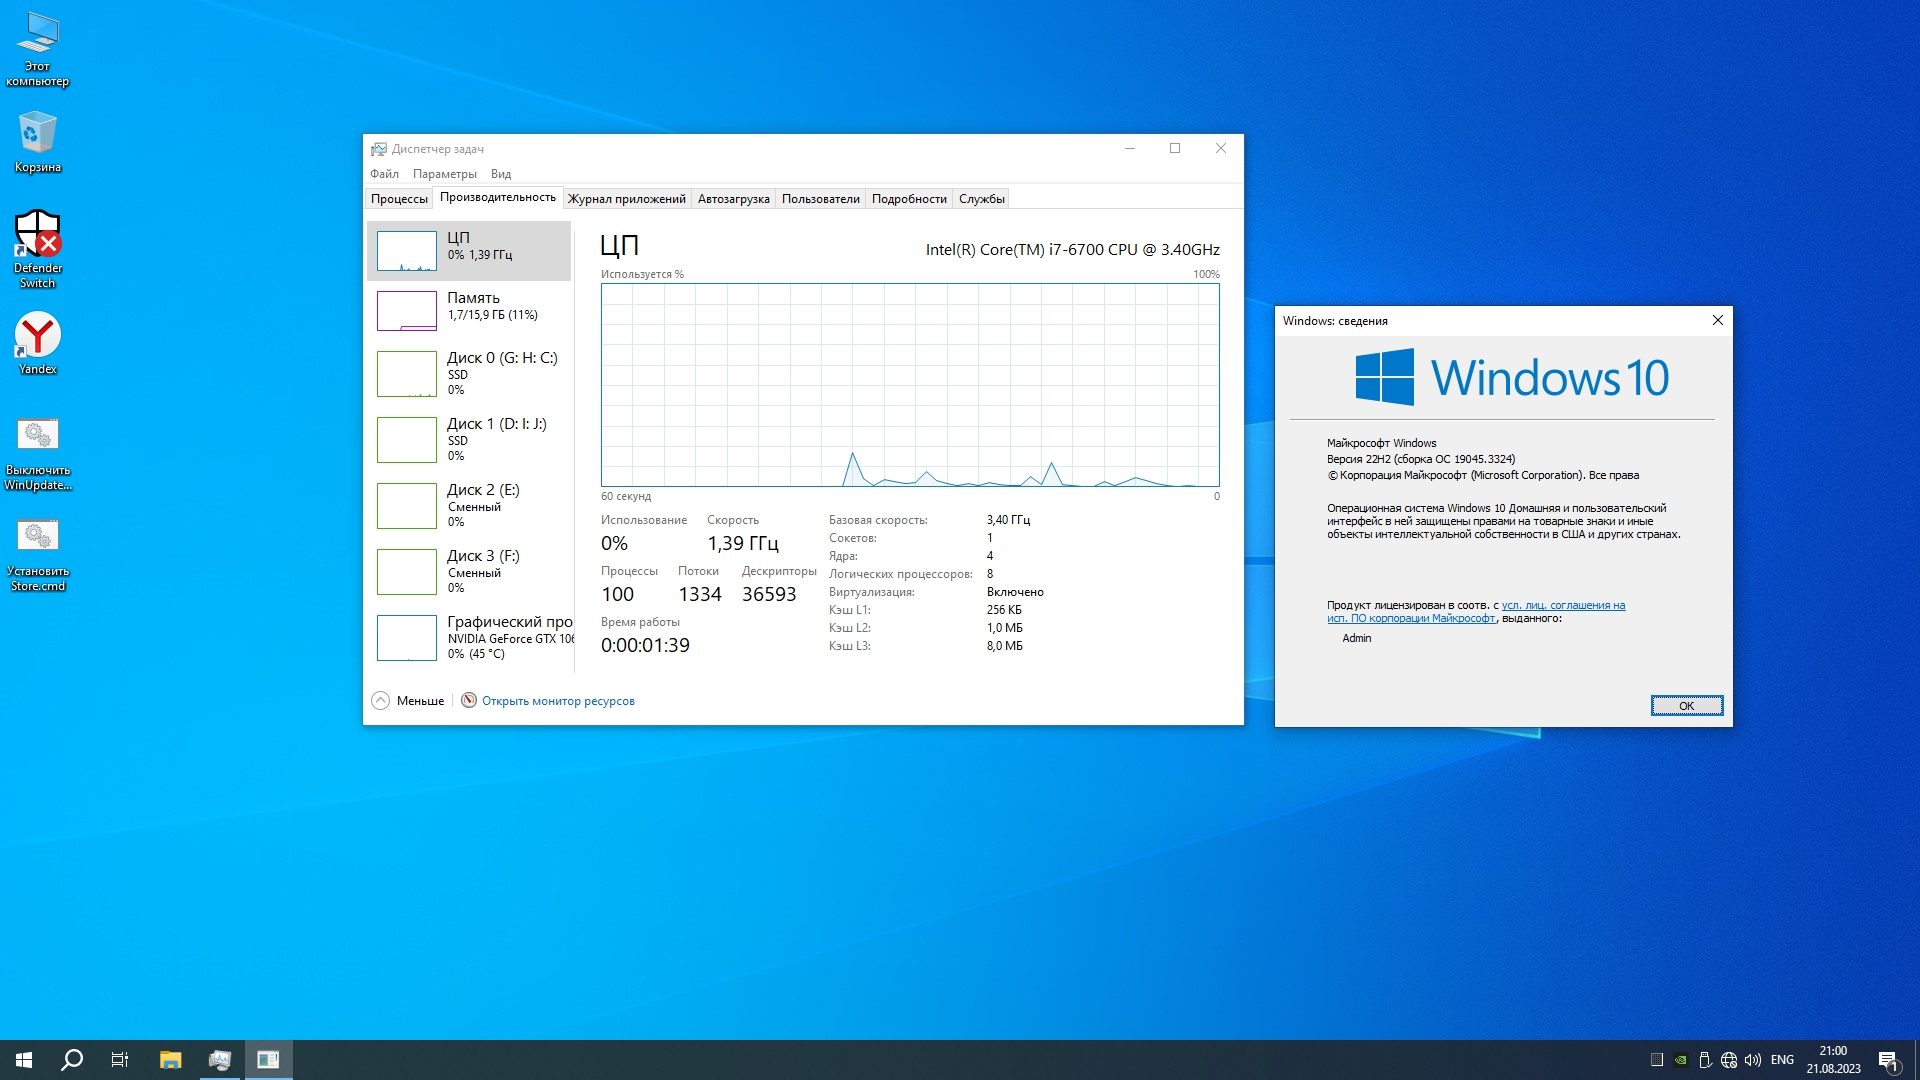Open the Параметры menu
1920x1080 pixels.
[x=444, y=174]
